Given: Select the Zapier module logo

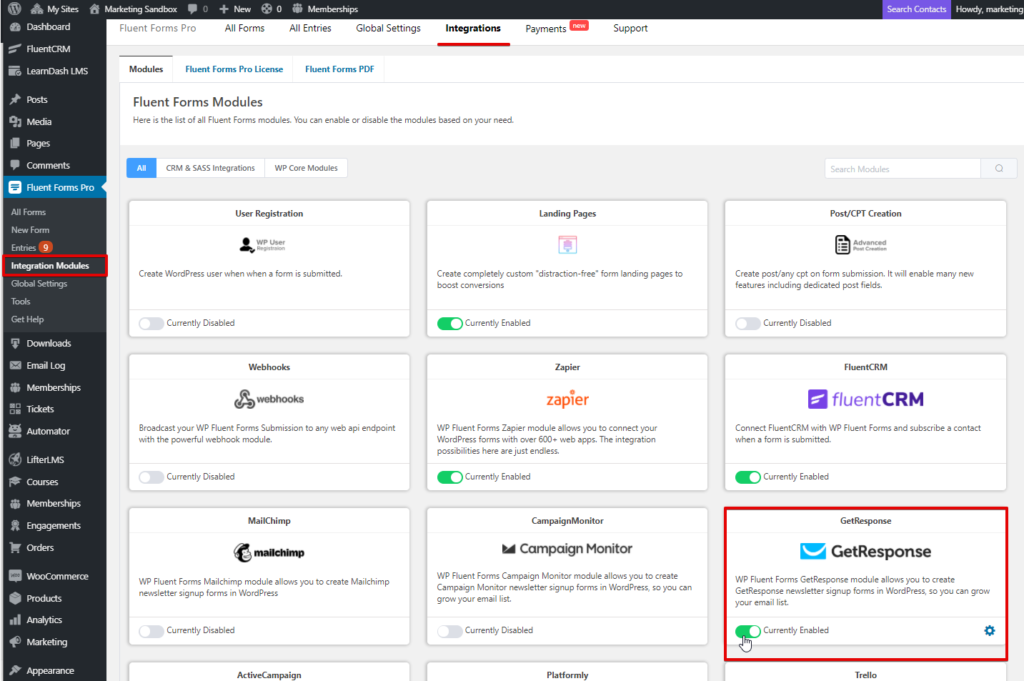Looking at the screenshot, I should tap(567, 398).
